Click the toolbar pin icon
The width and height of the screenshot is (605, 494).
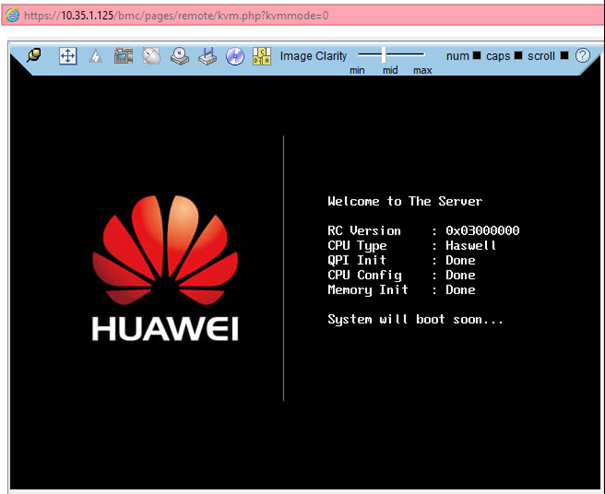point(34,56)
